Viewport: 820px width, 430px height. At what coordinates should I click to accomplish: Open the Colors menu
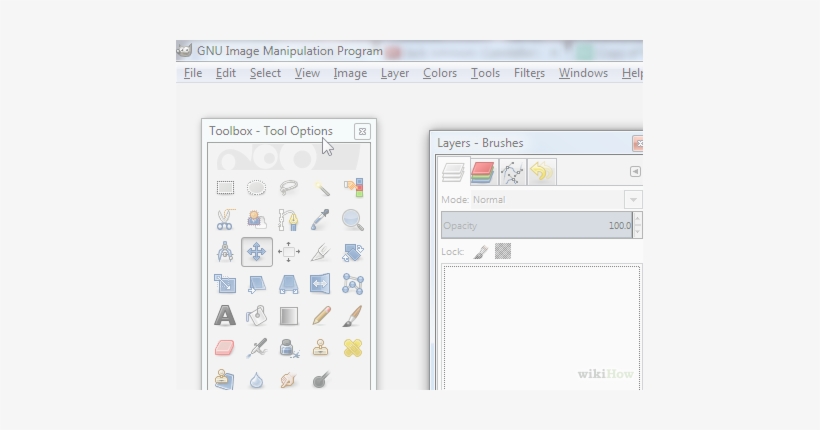(x=440, y=73)
